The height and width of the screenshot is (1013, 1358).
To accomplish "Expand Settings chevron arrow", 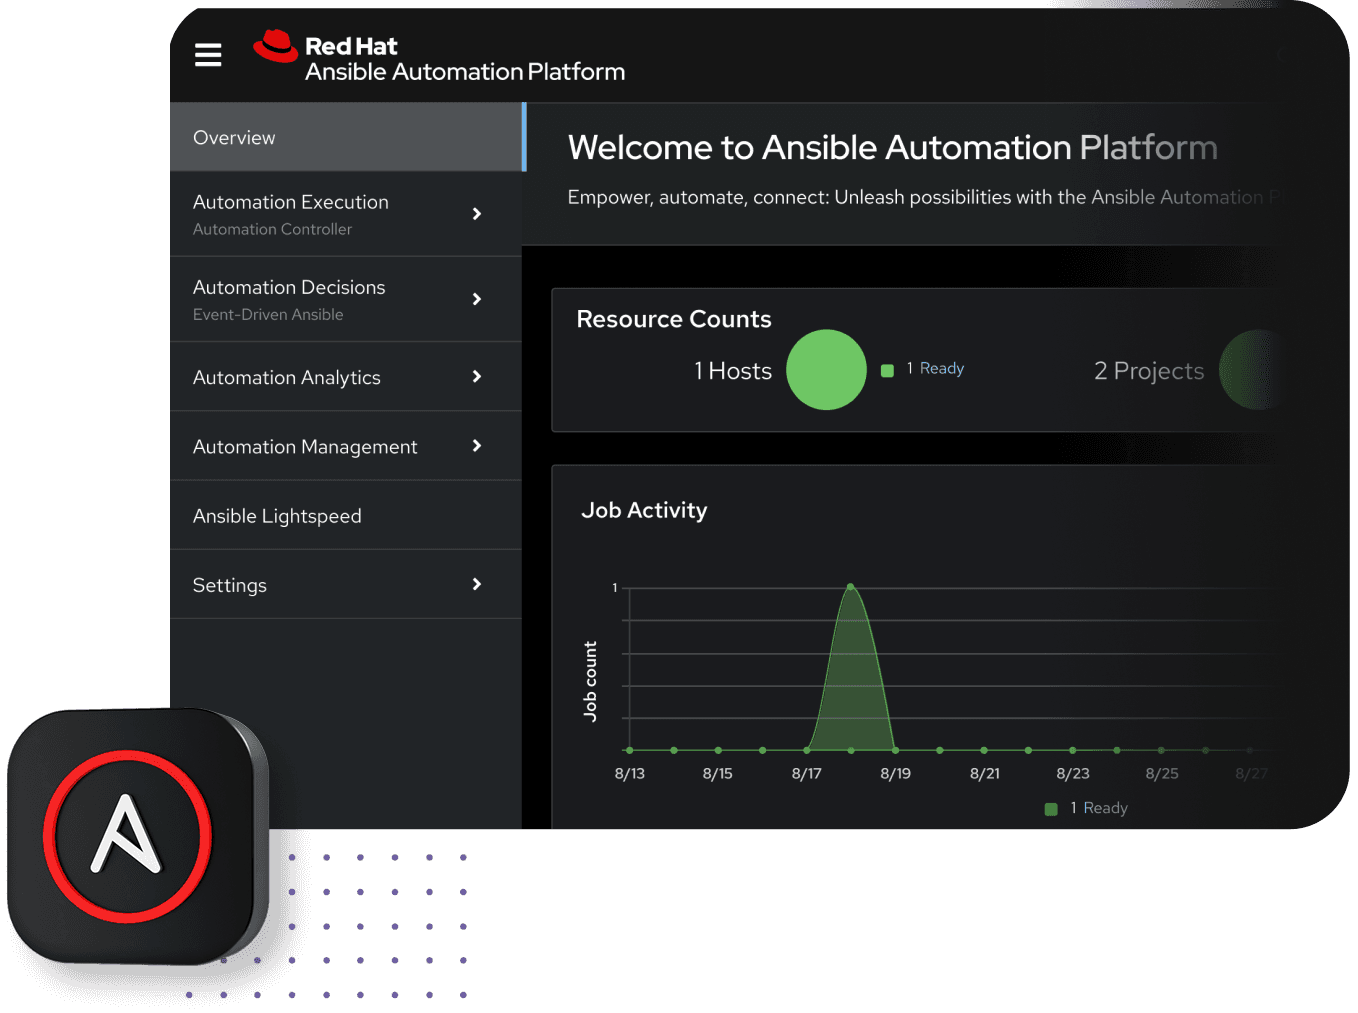I will (477, 584).
